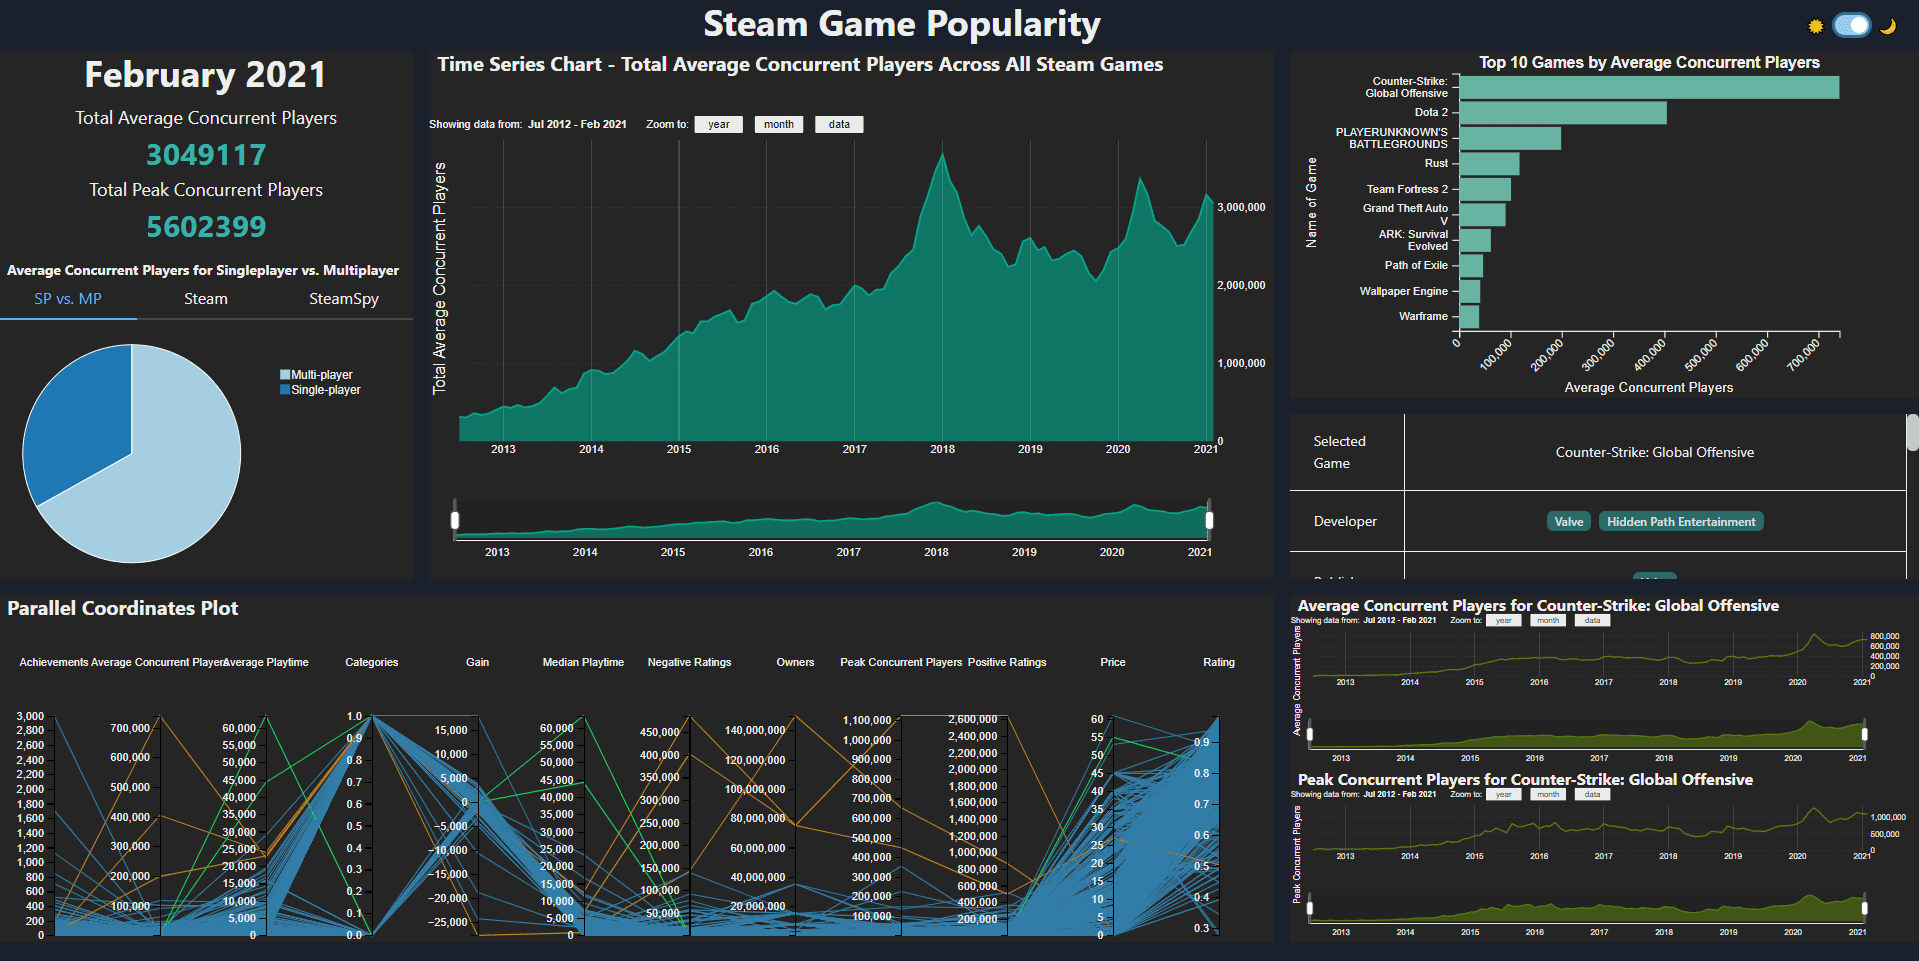Click the Single-player legend swatch
1919x961 pixels.
pos(285,390)
